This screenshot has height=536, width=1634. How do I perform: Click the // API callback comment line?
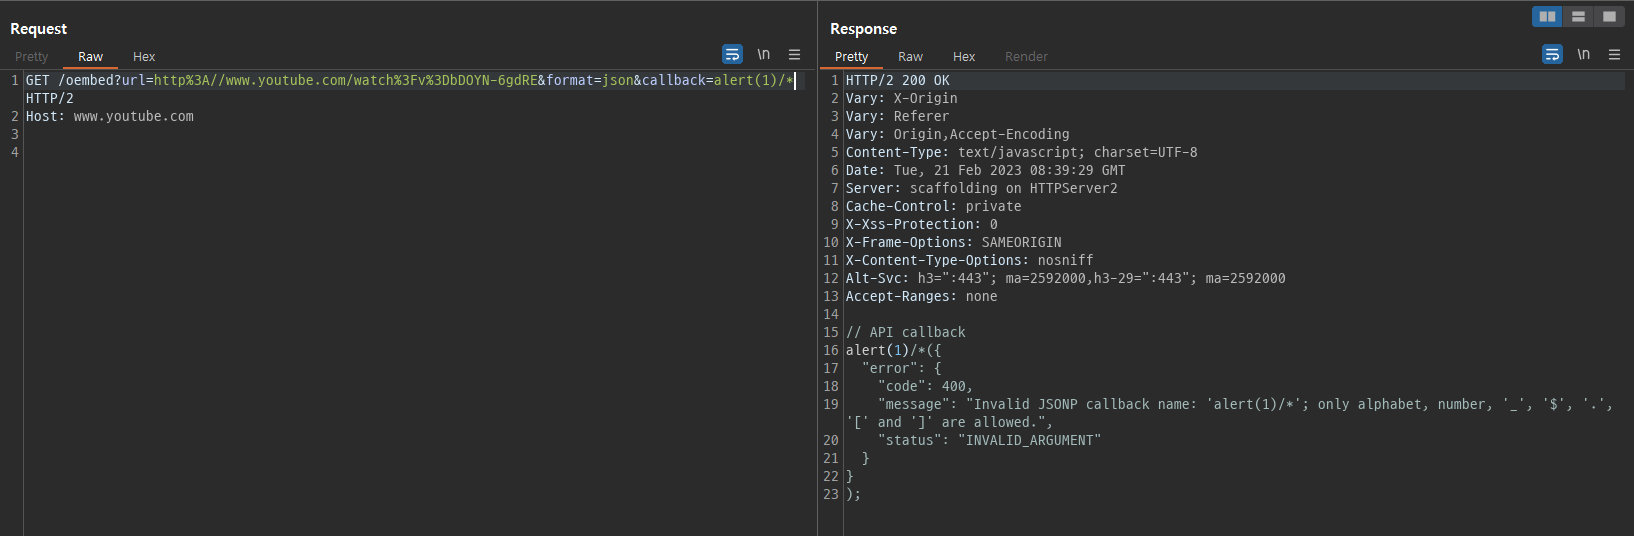point(906,333)
